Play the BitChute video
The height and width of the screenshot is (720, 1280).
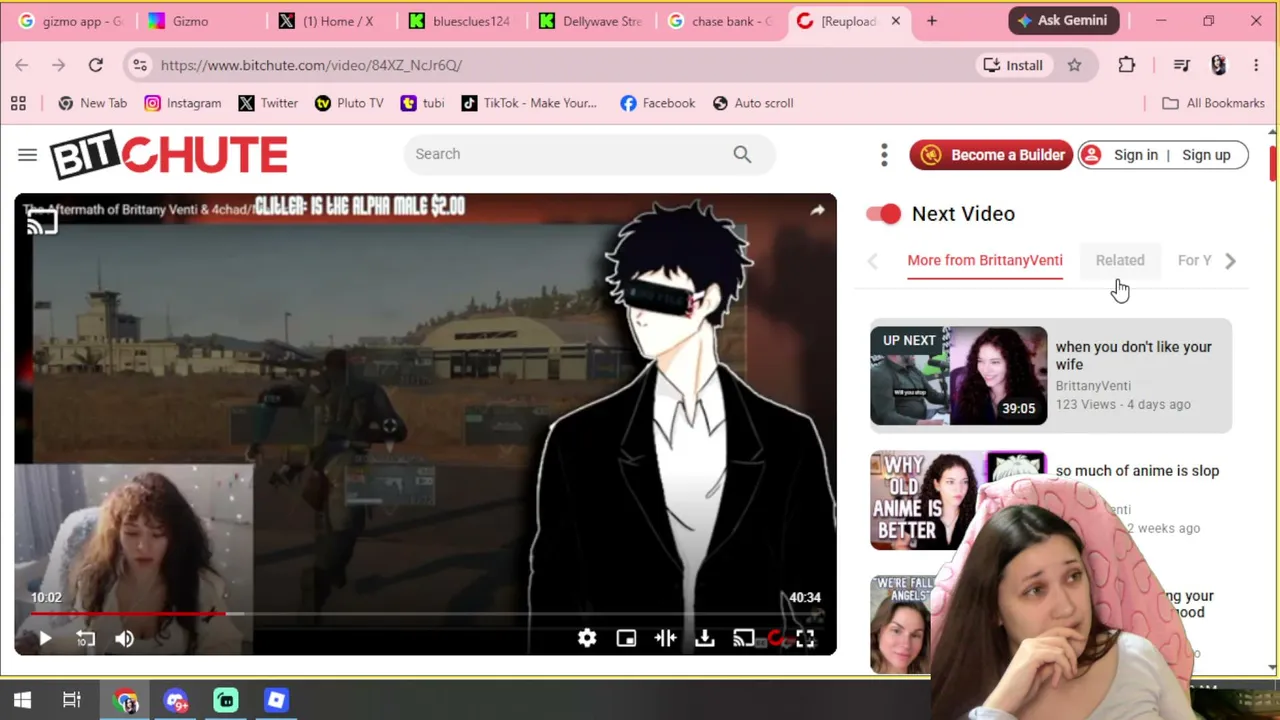pos(45,638)
